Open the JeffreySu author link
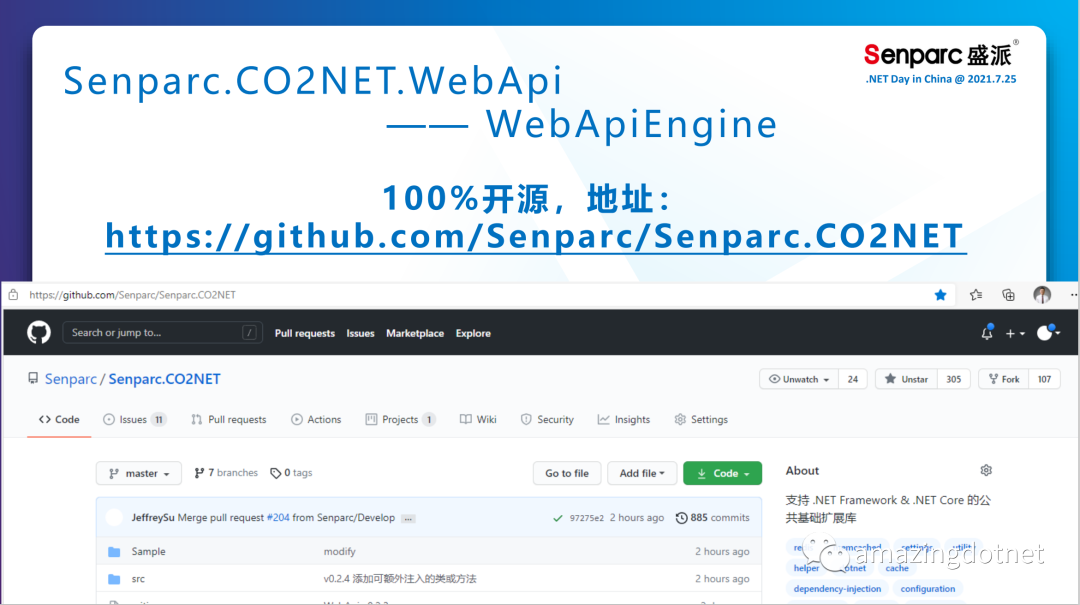 [x=153, y=517]
